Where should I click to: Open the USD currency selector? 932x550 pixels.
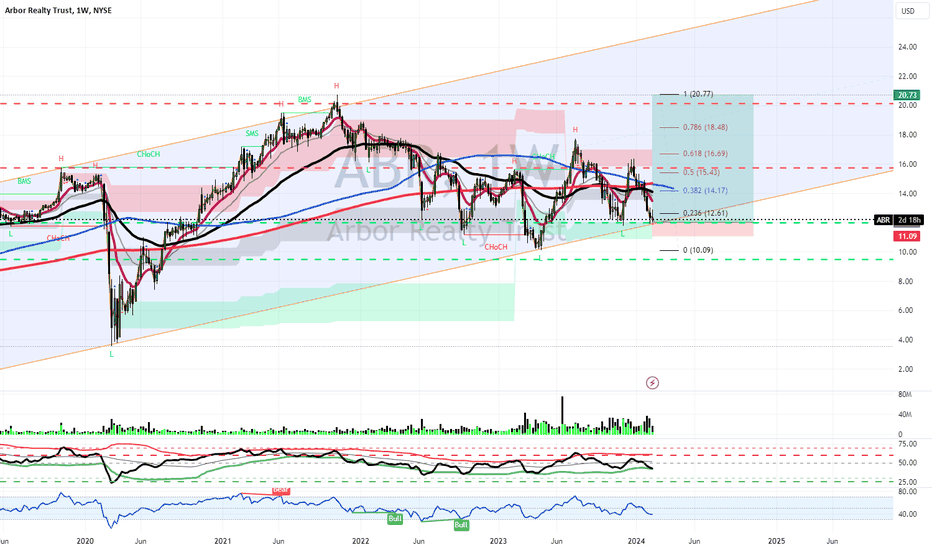[x=908, y=11]
